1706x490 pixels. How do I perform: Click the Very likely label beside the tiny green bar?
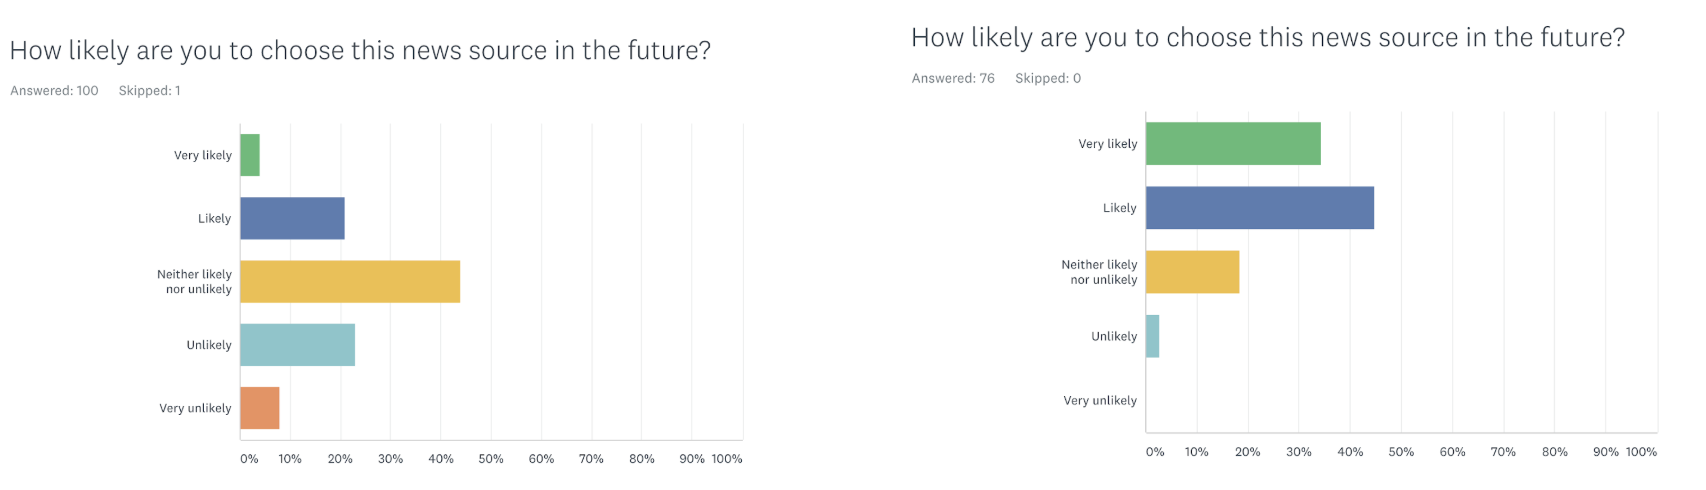[x=202, y=155]
